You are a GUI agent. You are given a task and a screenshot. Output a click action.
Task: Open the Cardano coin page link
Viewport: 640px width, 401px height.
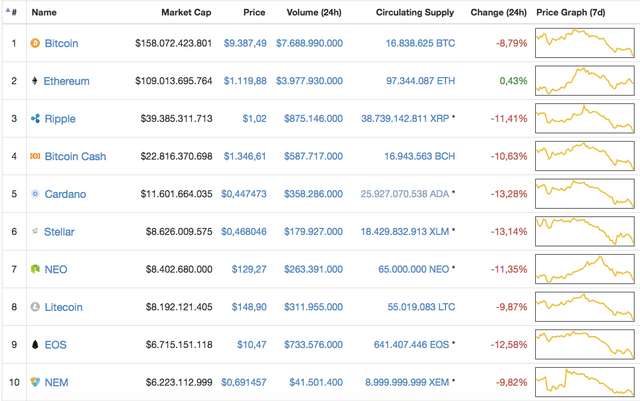(65, 194)
